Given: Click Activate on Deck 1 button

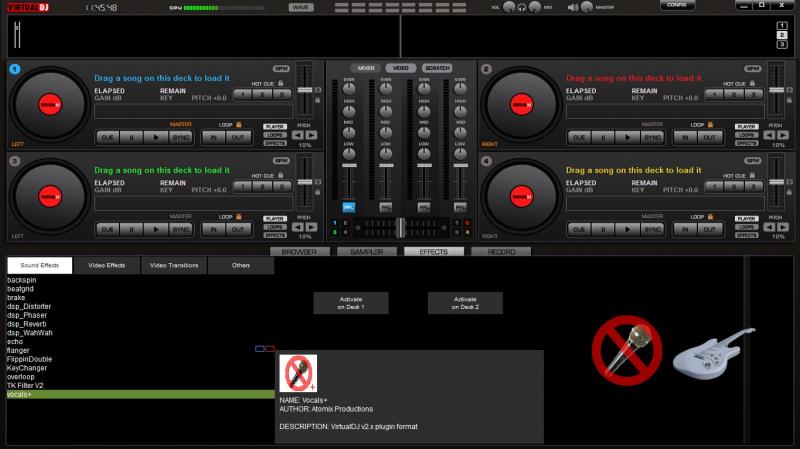Looking at the screenshot, I should 351,303.
